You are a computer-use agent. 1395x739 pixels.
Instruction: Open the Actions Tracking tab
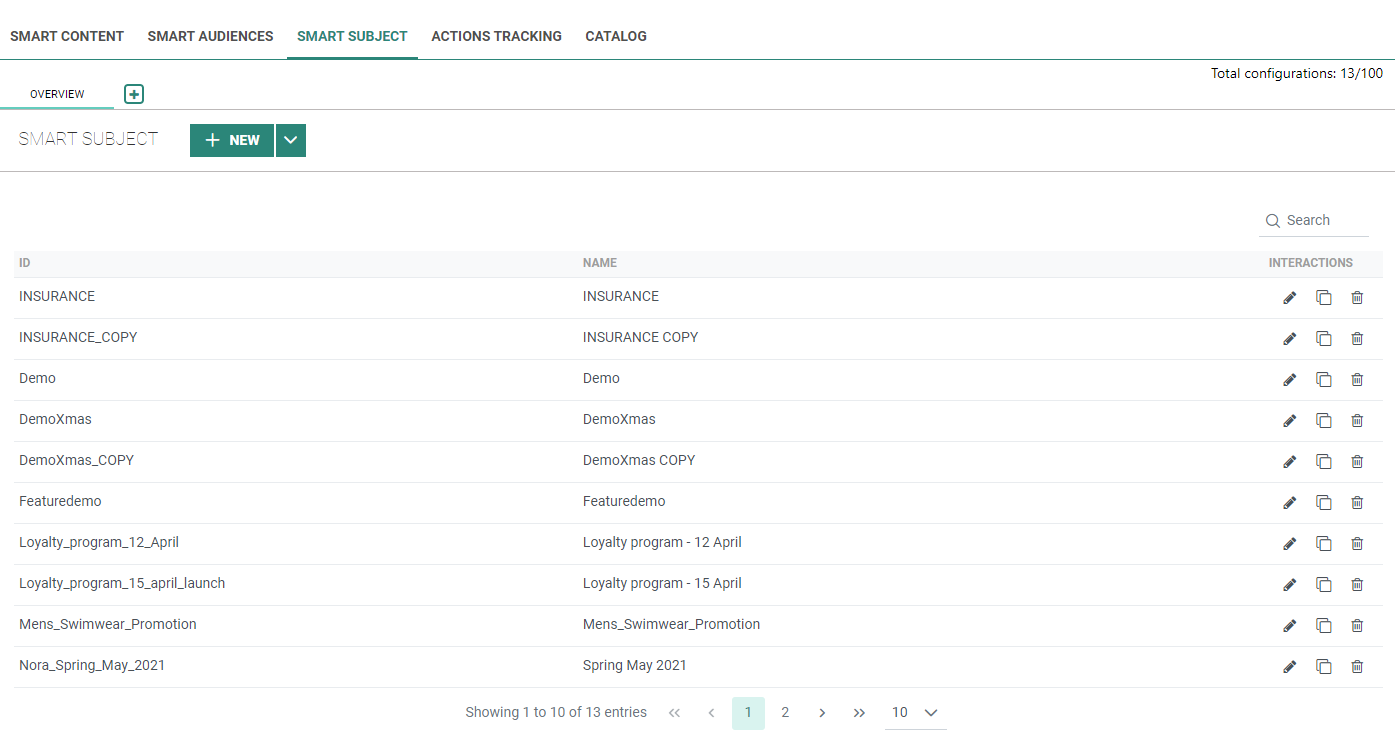[496, 36]
